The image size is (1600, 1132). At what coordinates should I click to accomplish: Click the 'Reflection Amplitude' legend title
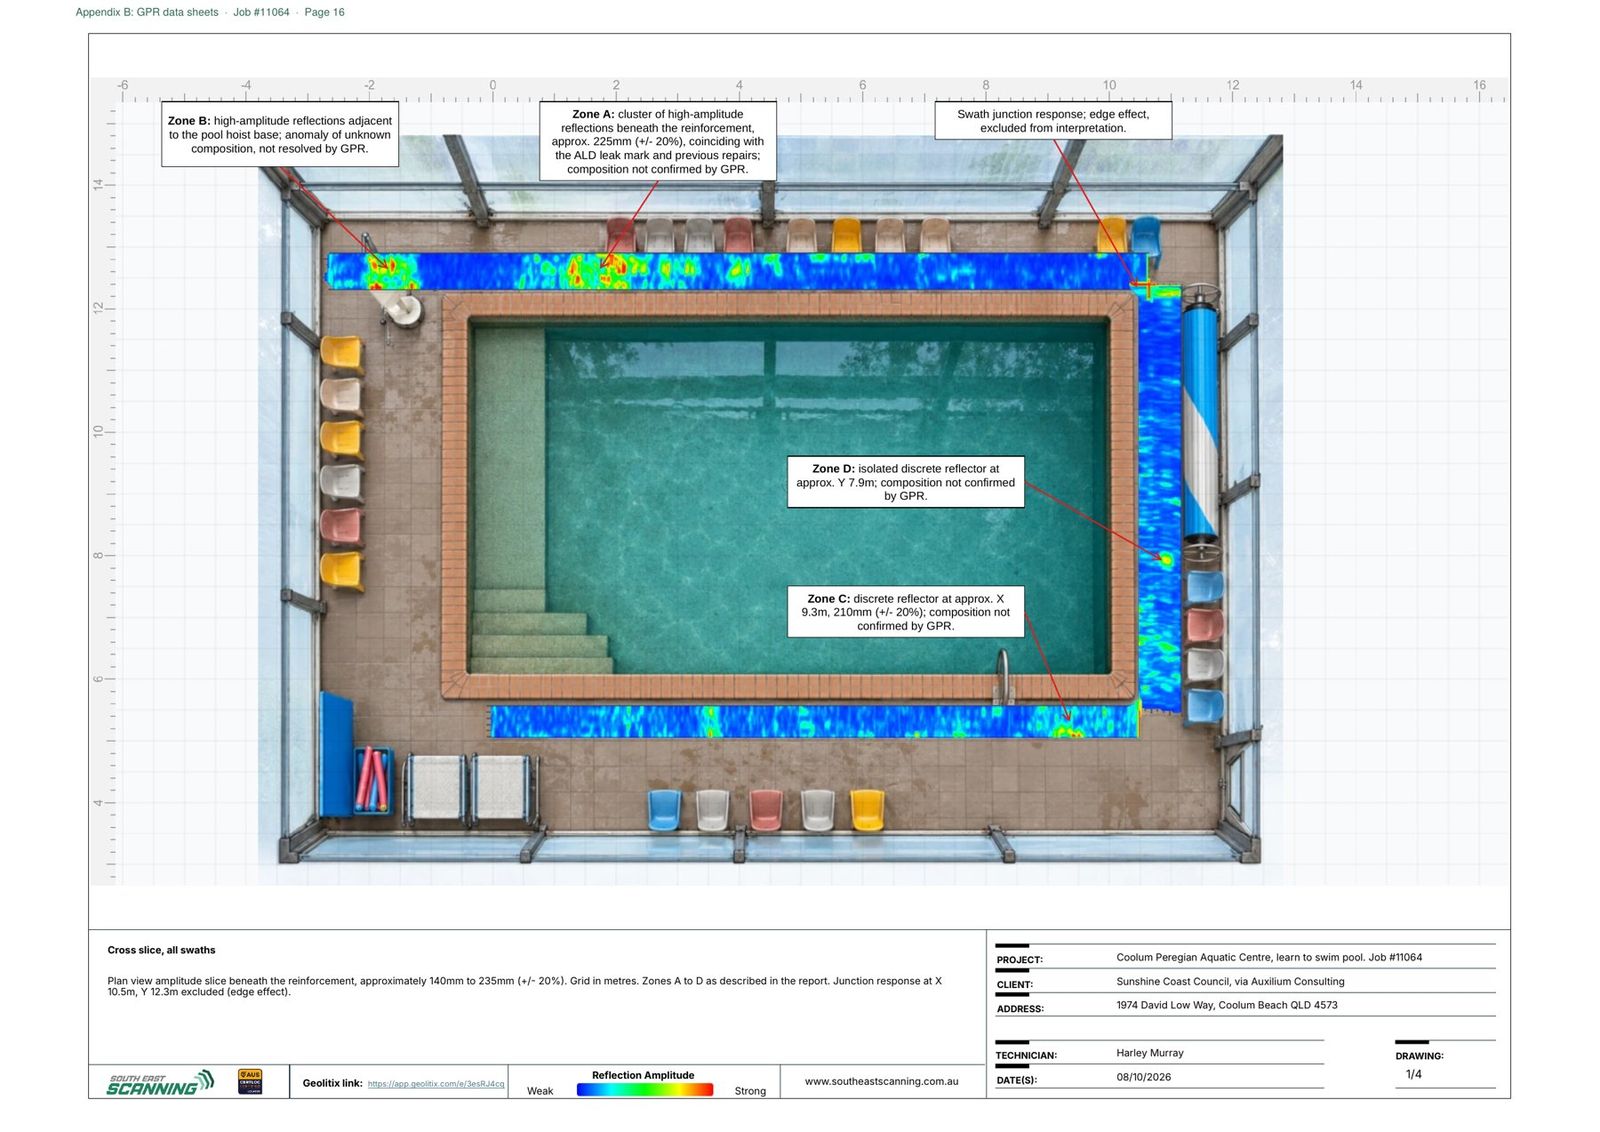[x=643, y=1075]
